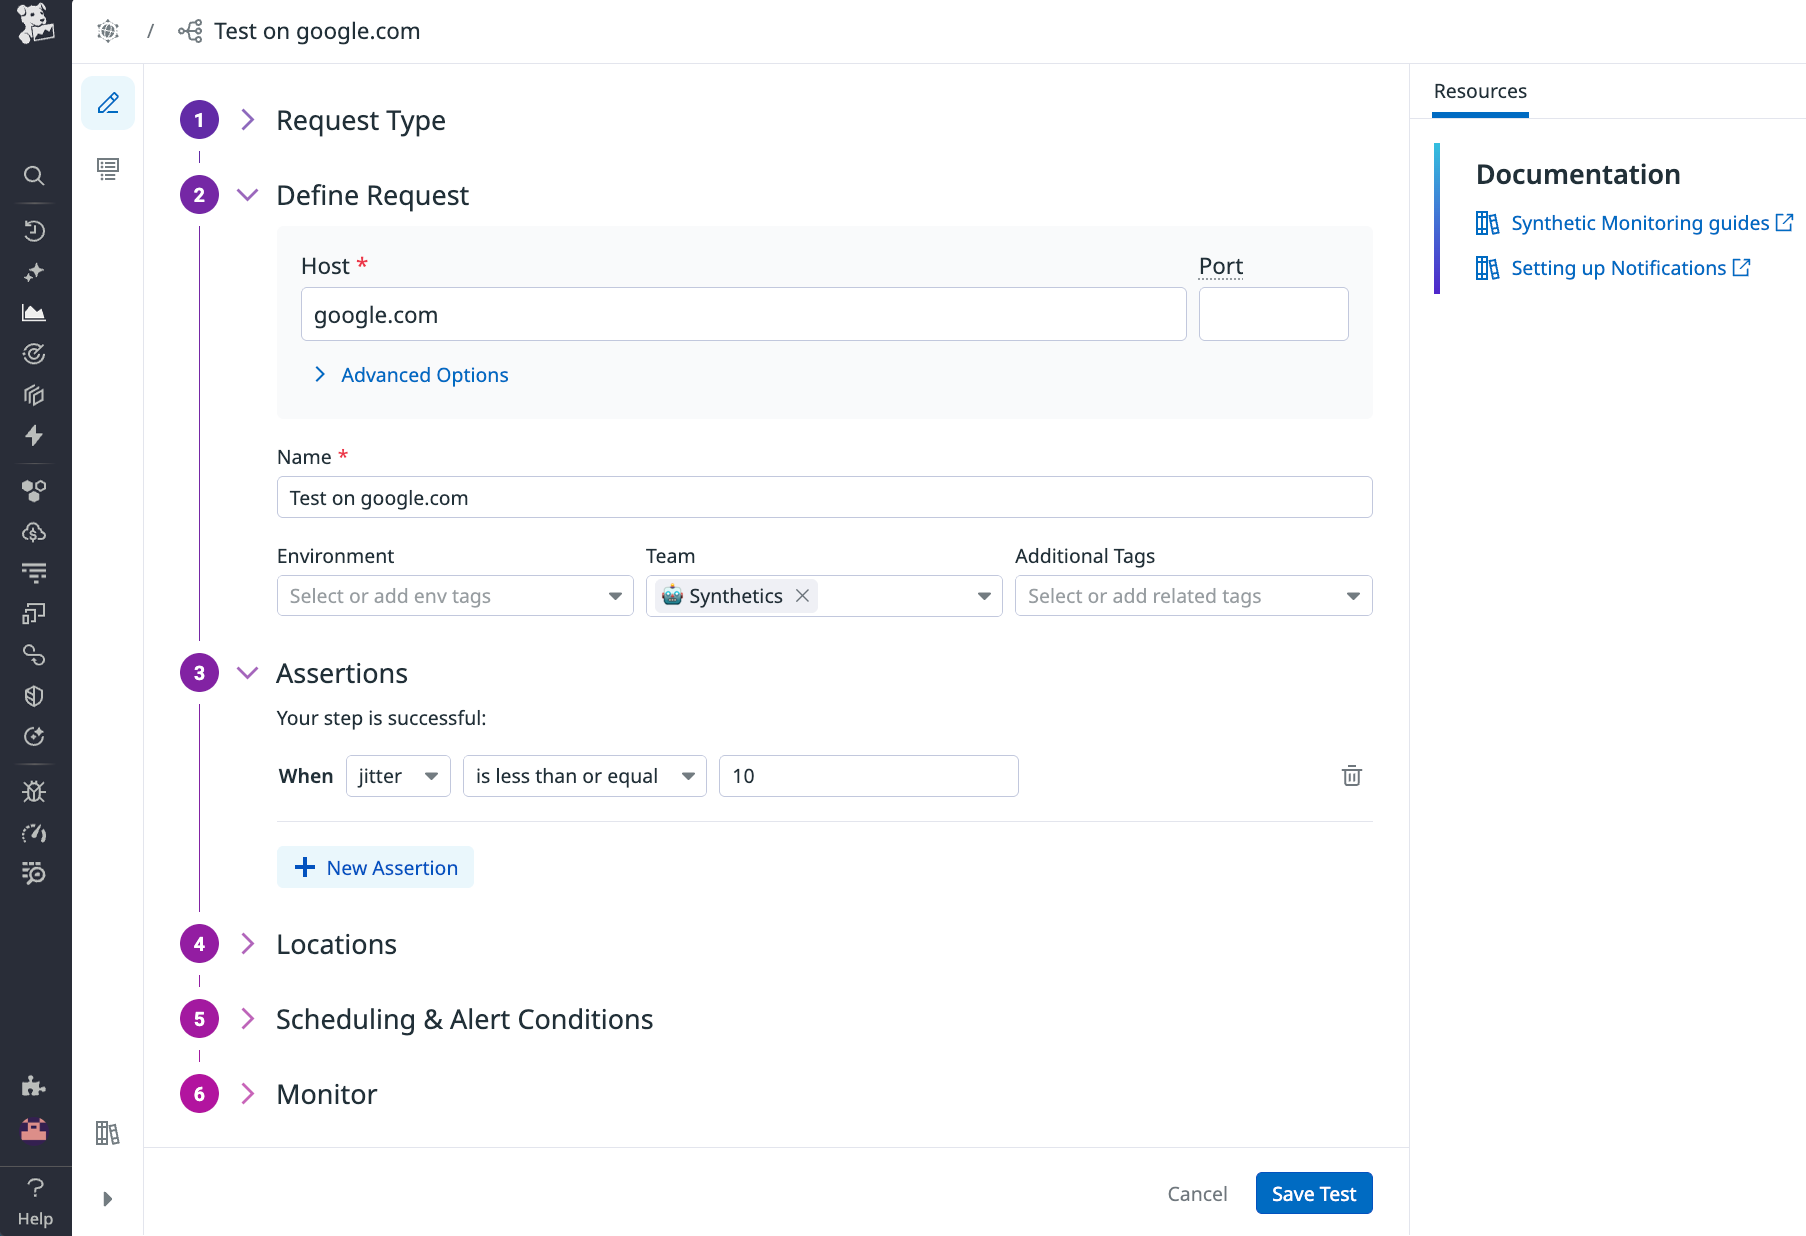Open the Synthetic Monitoring guides link
The image size is (1806, 1236).
(1640, 222)
